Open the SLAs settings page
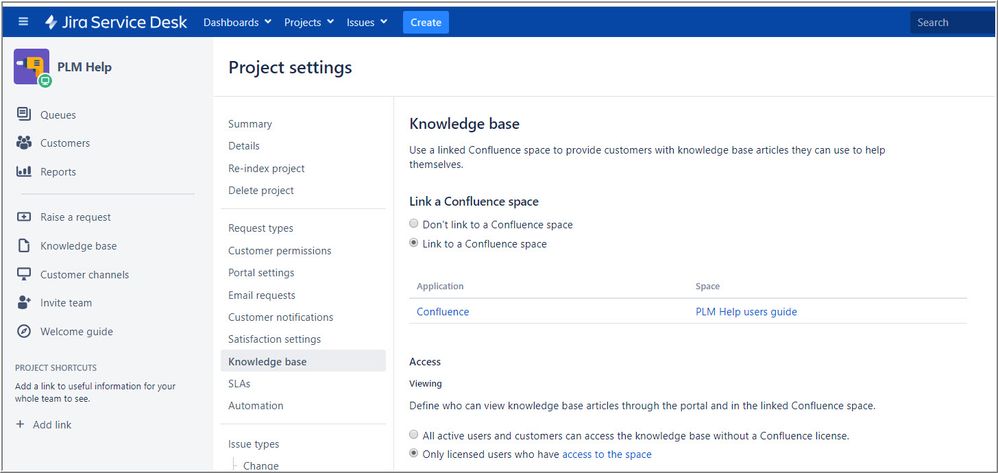The image size is (998, 473). [x=239, y=384]
